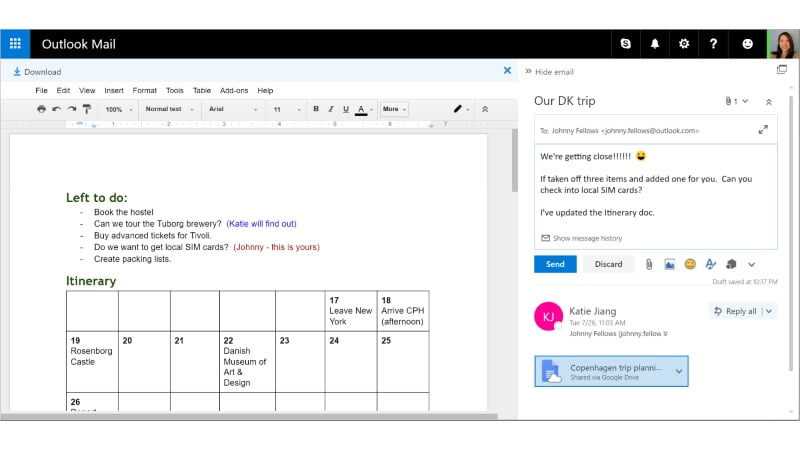800x450 pixels.
Task: Click the Send button
Action: pyautogui.click(x=555, y=264)
